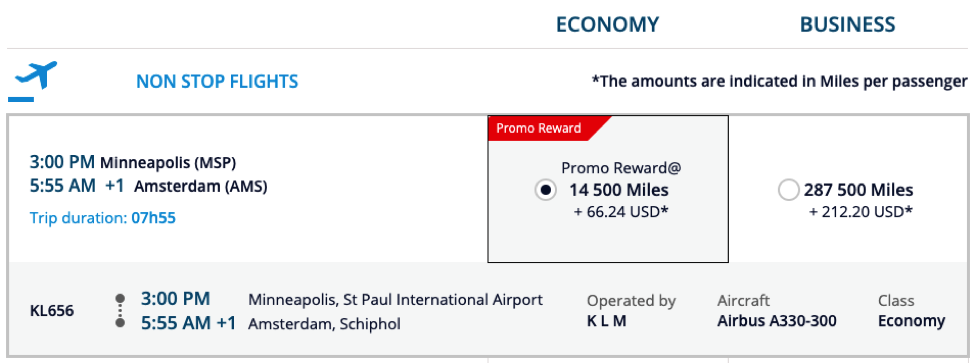Click 3:00 PM Minneapolis (MSP) departure
The width and height of the screenshot is (975, 364).
coord(133,162)
